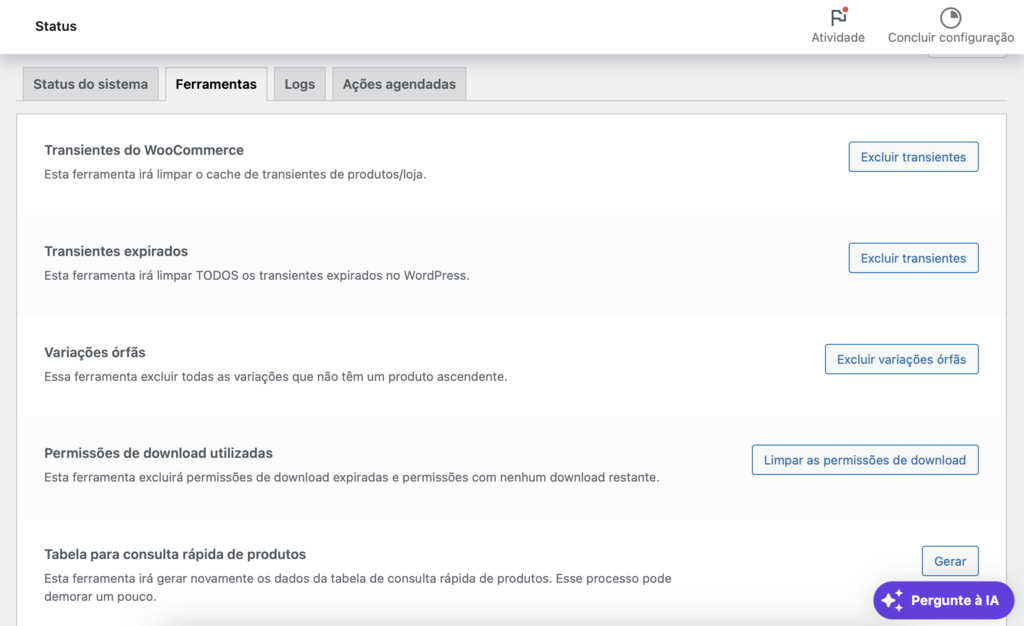Viewport: 1024px width, 626px height.
Task: Click the sparkle icon on Pergunte à IA
Action: tap(891, 600)
